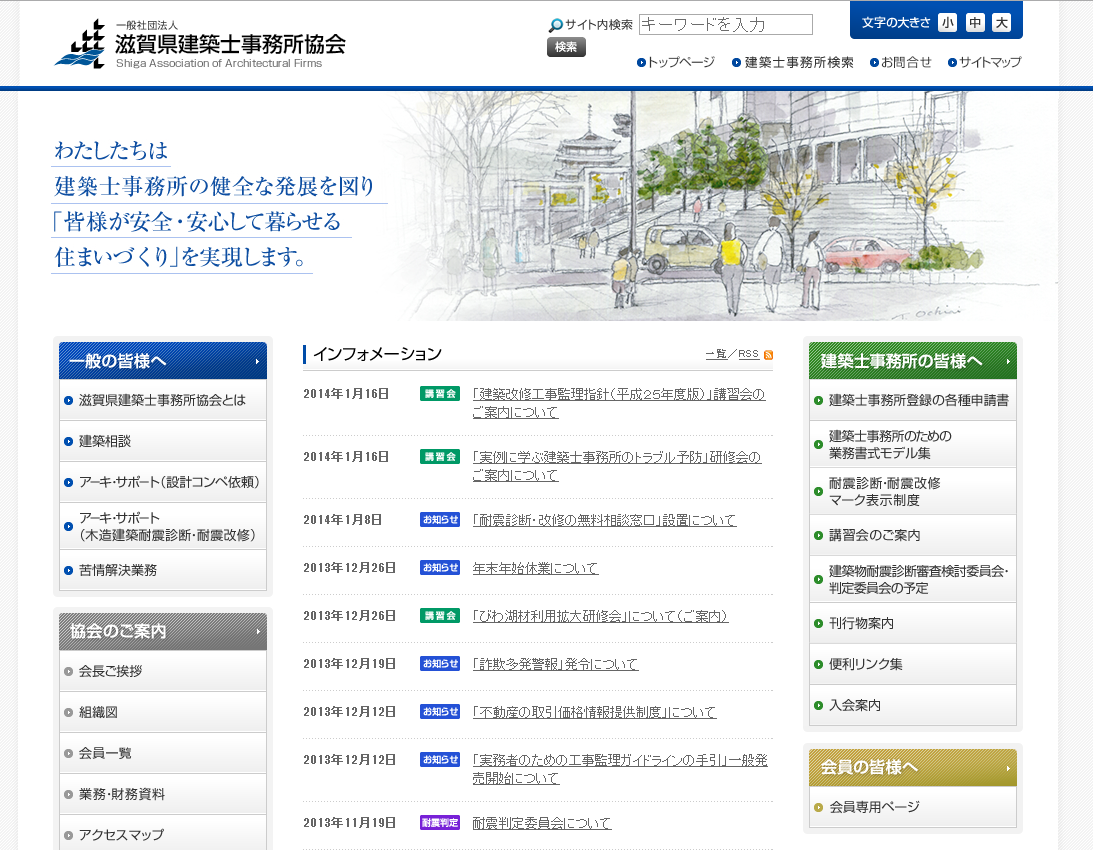Open 苦情解決業務 menu item
Screen dimensions: 1093x850
tap(163, 570)
